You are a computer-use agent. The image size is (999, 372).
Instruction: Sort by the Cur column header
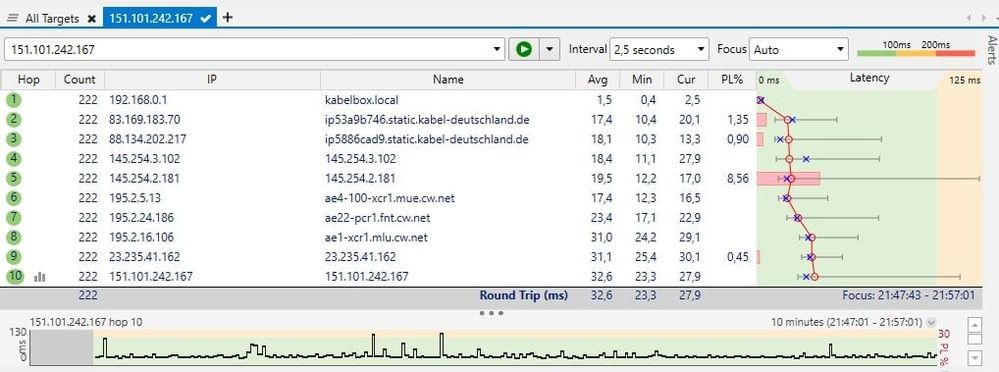click(686, 80)
